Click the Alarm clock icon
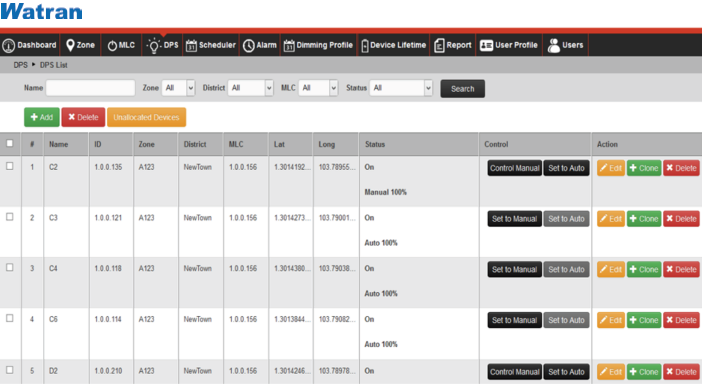This screenshot has width=702, height=386. pyautogui.click(x=248, y=46)
